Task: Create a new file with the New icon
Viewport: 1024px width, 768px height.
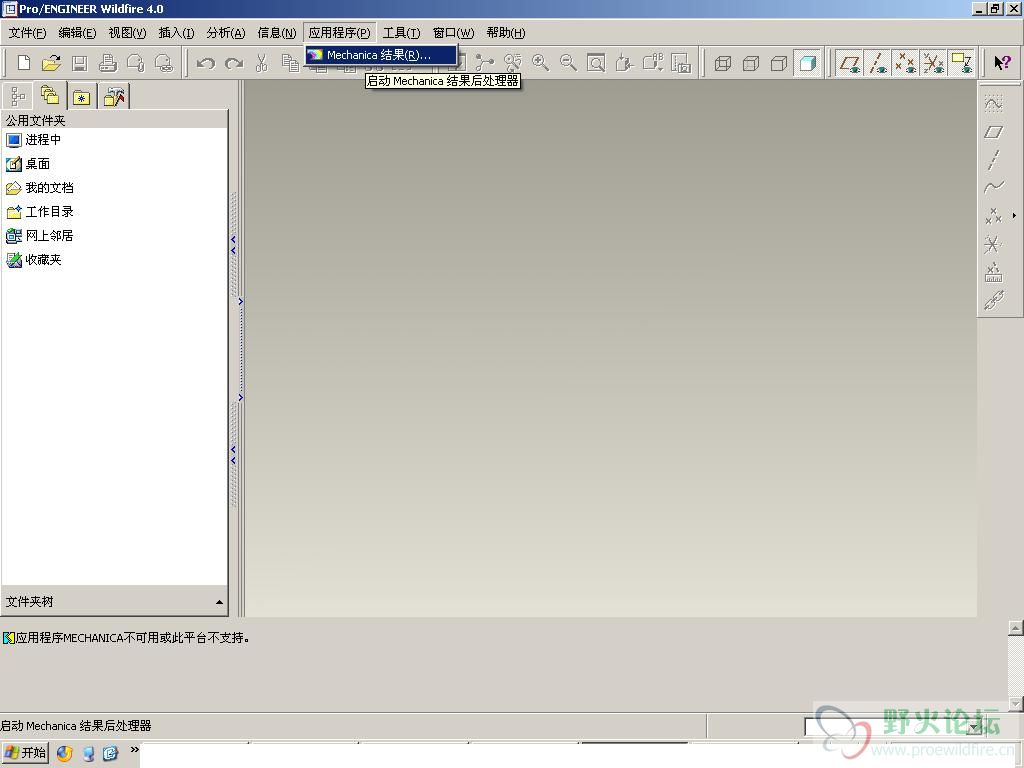Action: 24,63
